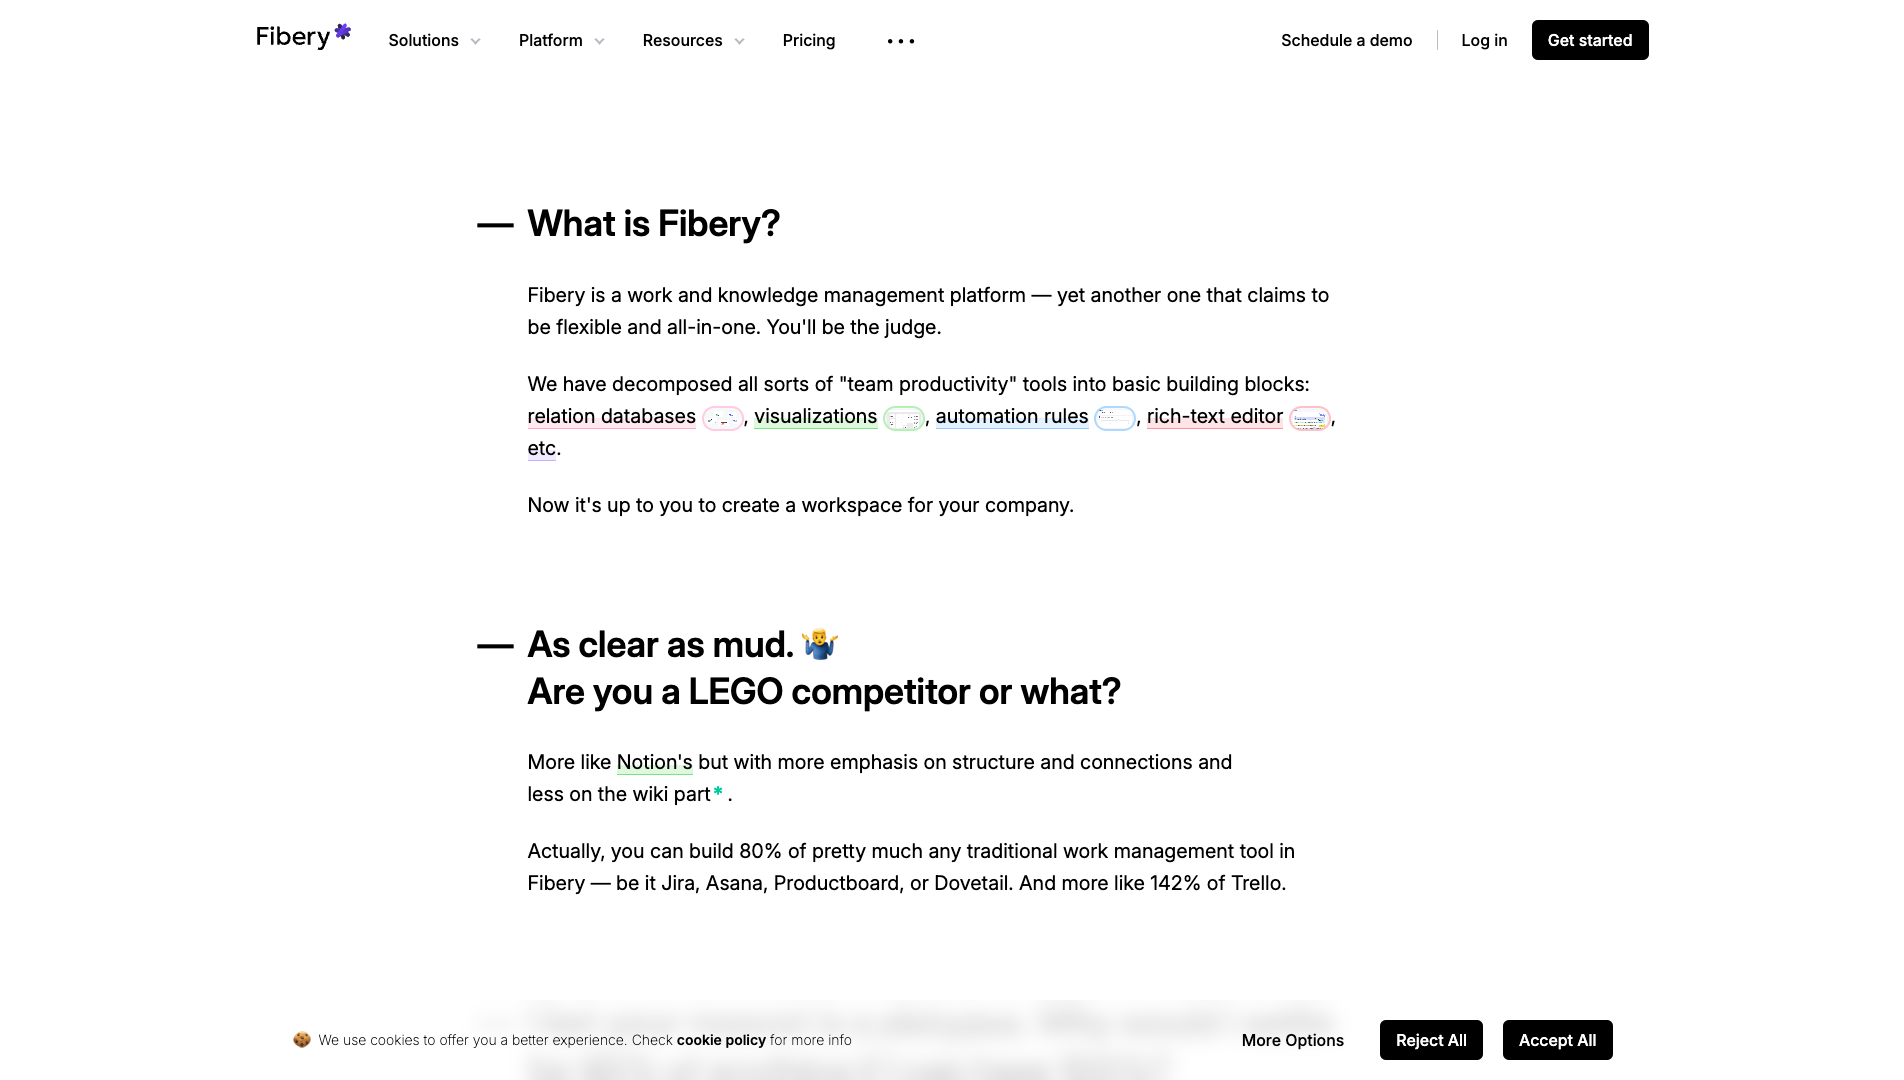Click the visualizations preview icon
Screen dimensions: 1904x1080
pos(904,418)
